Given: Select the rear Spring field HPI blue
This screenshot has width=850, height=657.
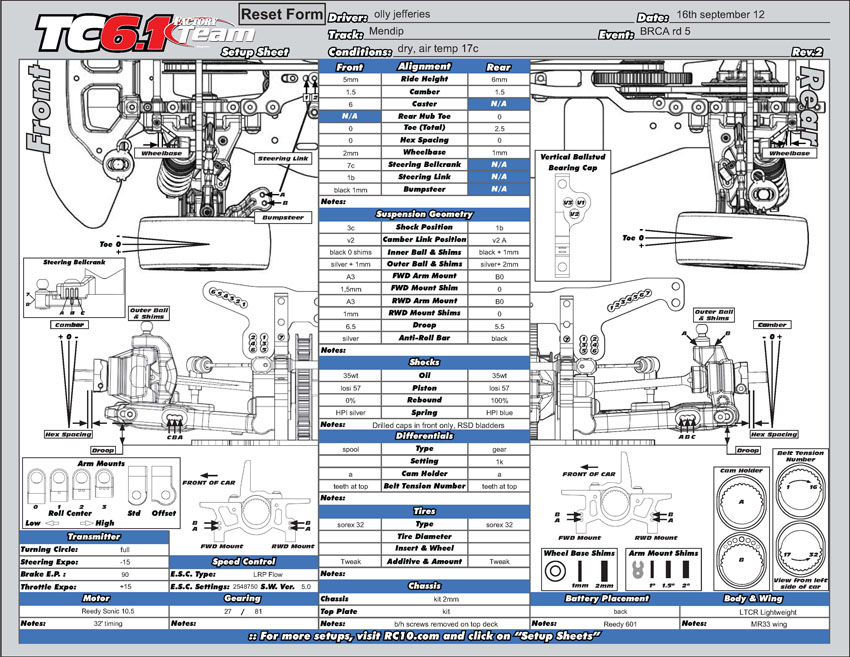Looking at the screenshot, I should (499, 413).
